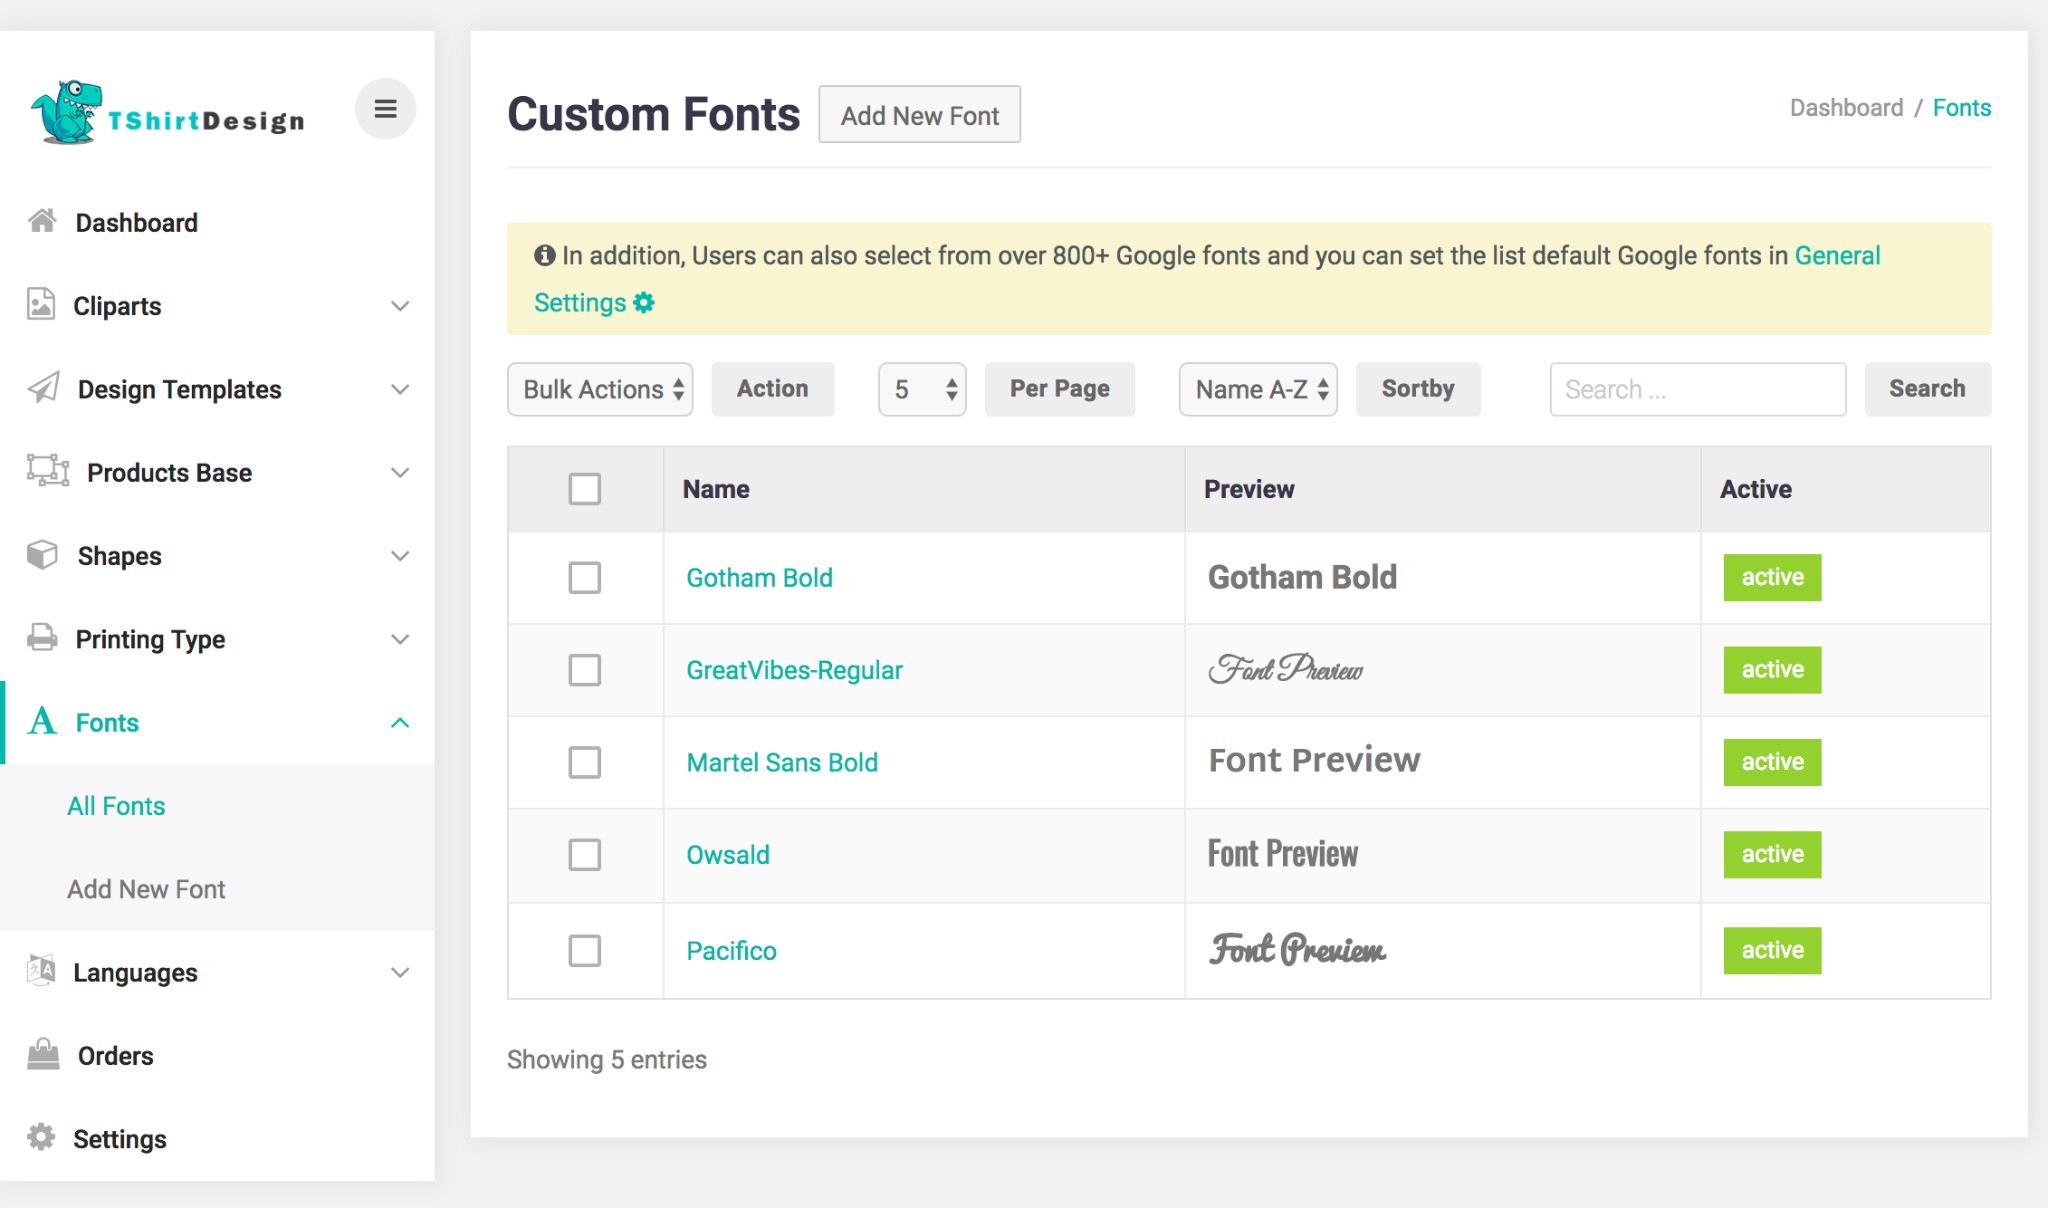Open the Name A-Z sort dropdown

coord(1257,389)
